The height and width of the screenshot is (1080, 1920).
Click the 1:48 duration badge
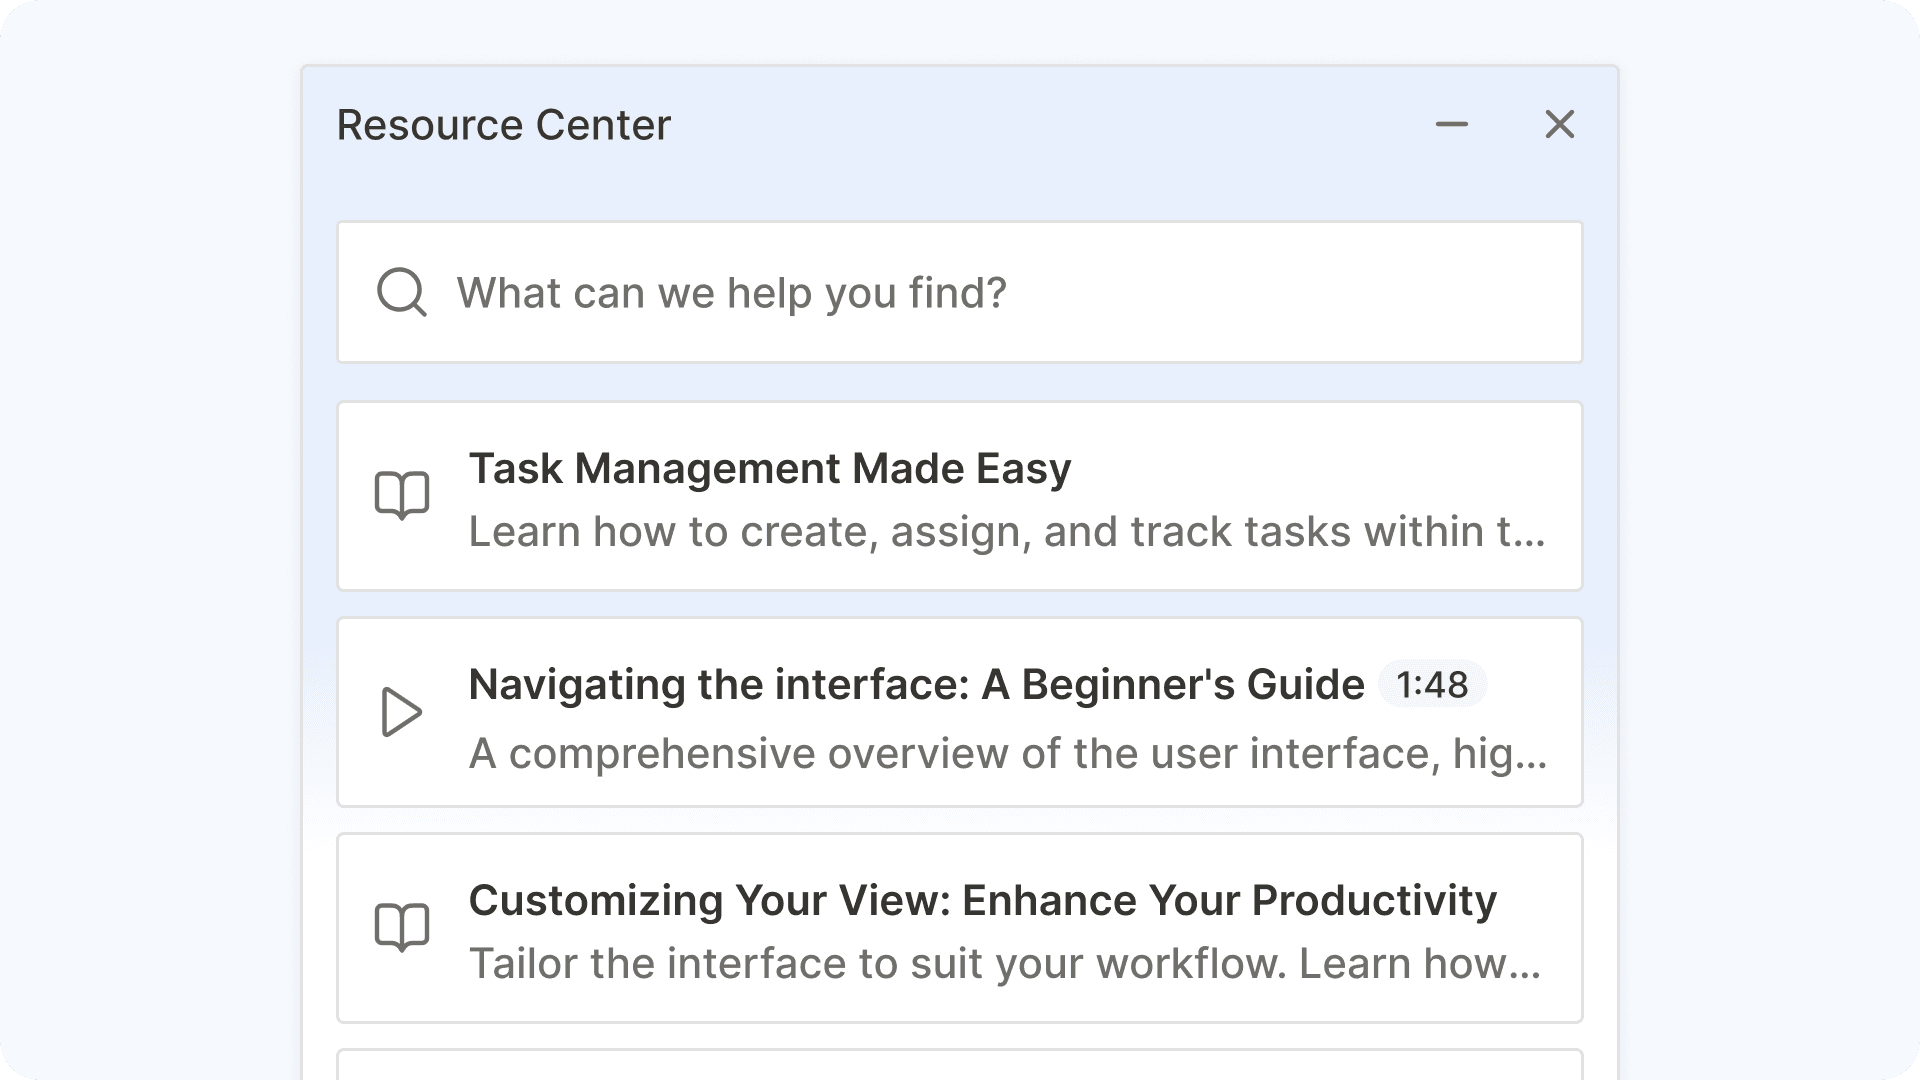(1432, 684)
